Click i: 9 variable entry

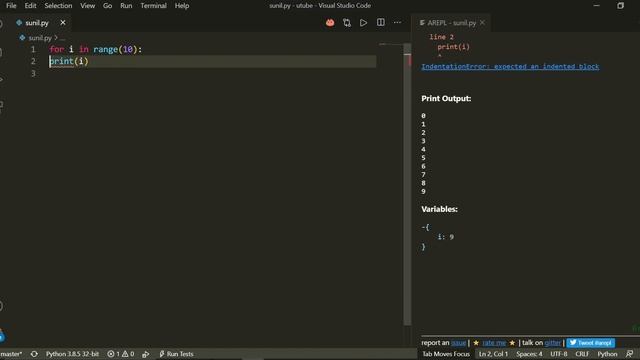click(x=445, y=237)
